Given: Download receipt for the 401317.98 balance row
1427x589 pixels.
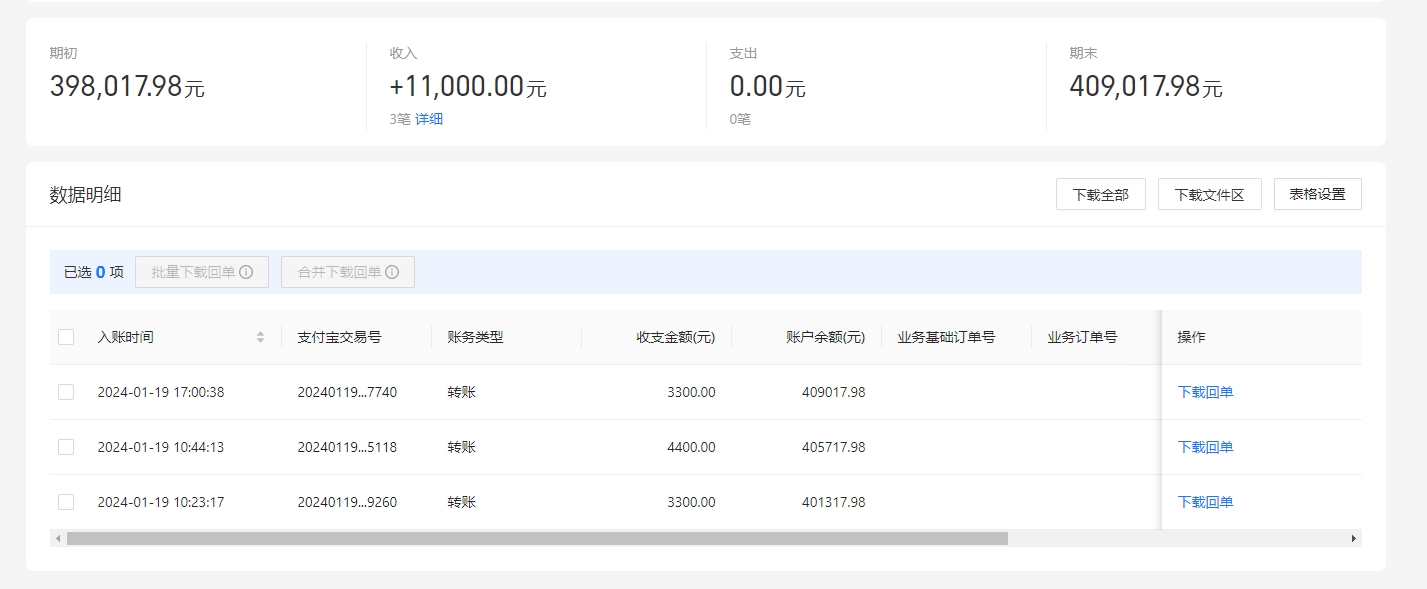Looking at the screenshot, I should coord(1206,502).
